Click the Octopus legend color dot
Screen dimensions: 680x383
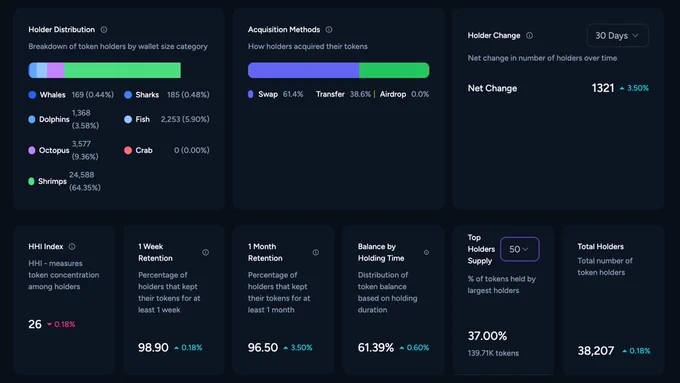point(32,150)
